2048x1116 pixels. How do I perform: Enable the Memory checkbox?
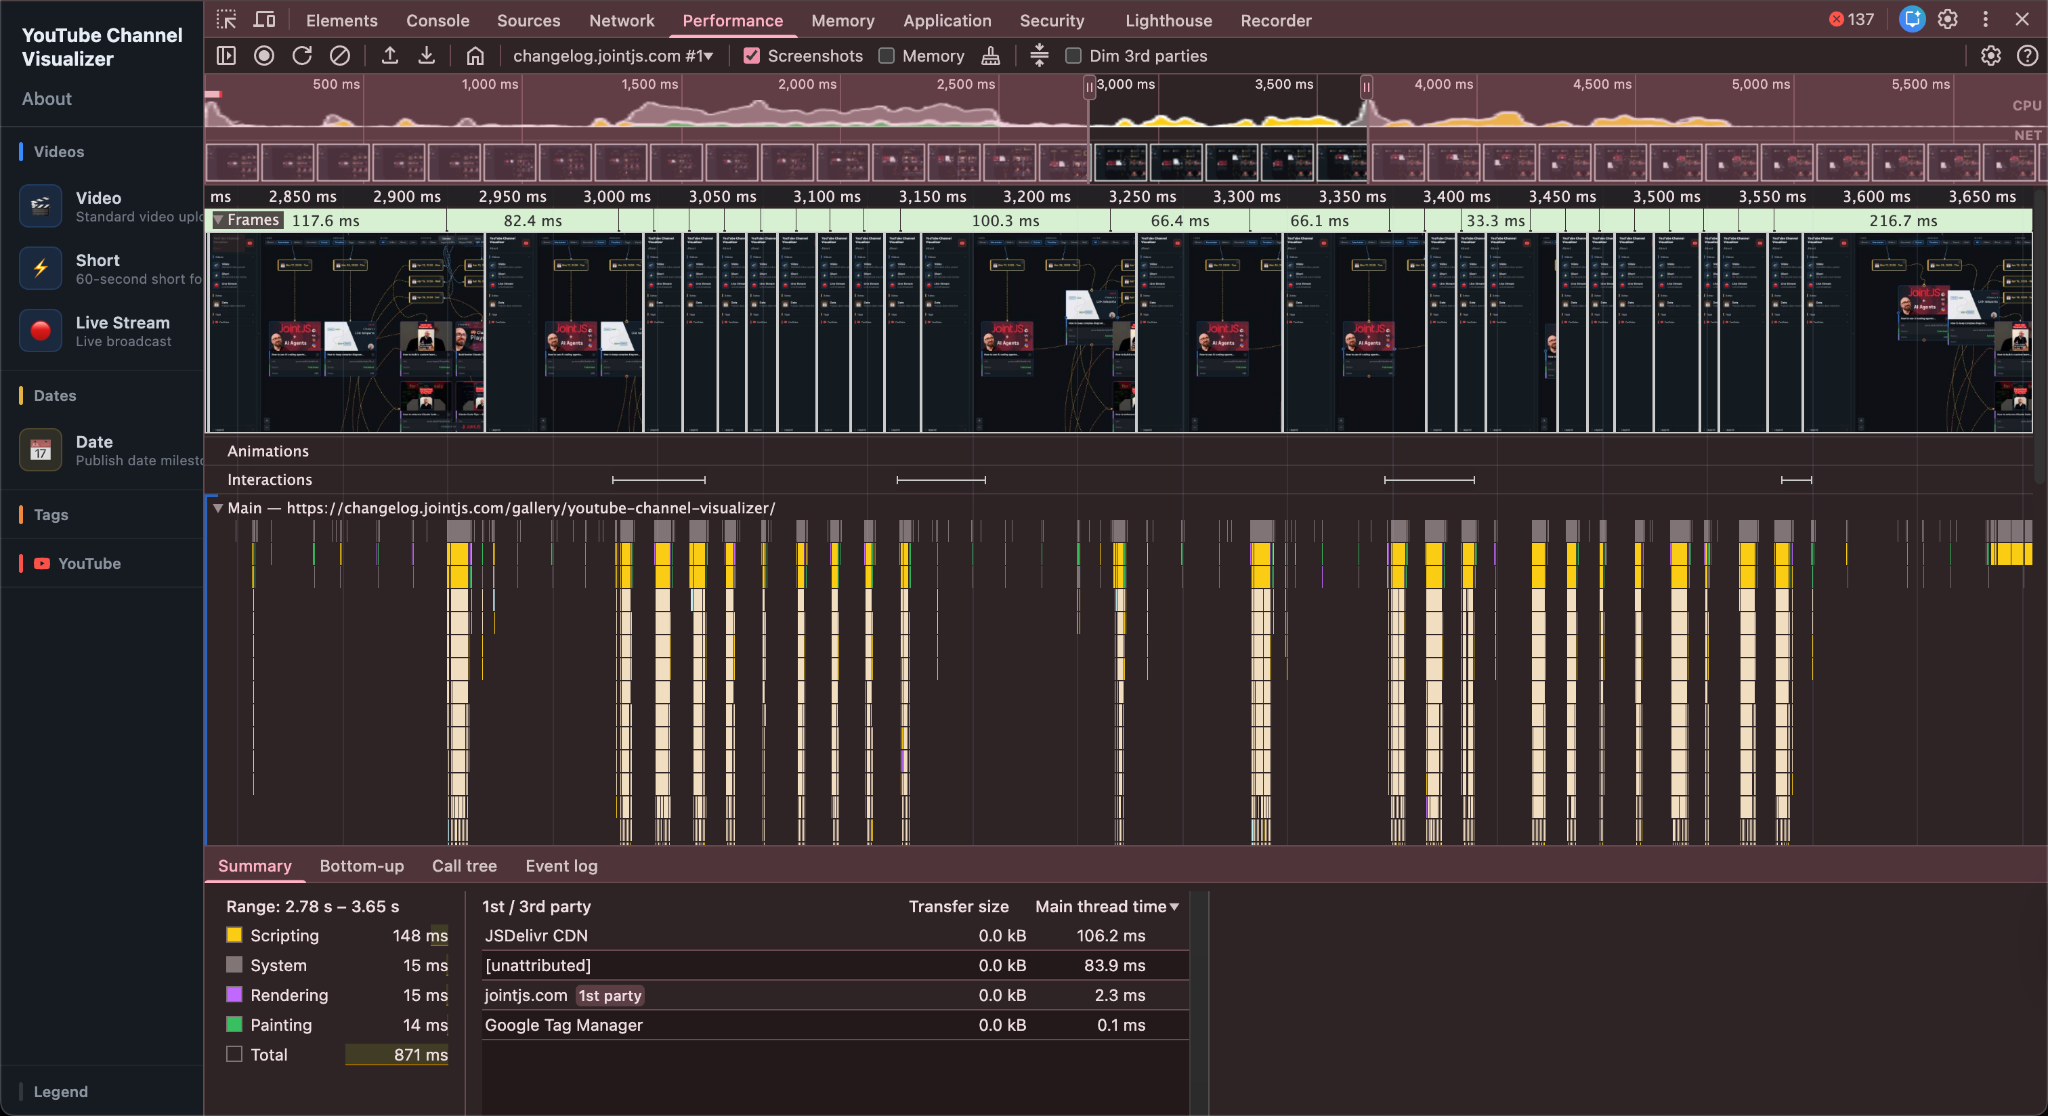[886, 56]
